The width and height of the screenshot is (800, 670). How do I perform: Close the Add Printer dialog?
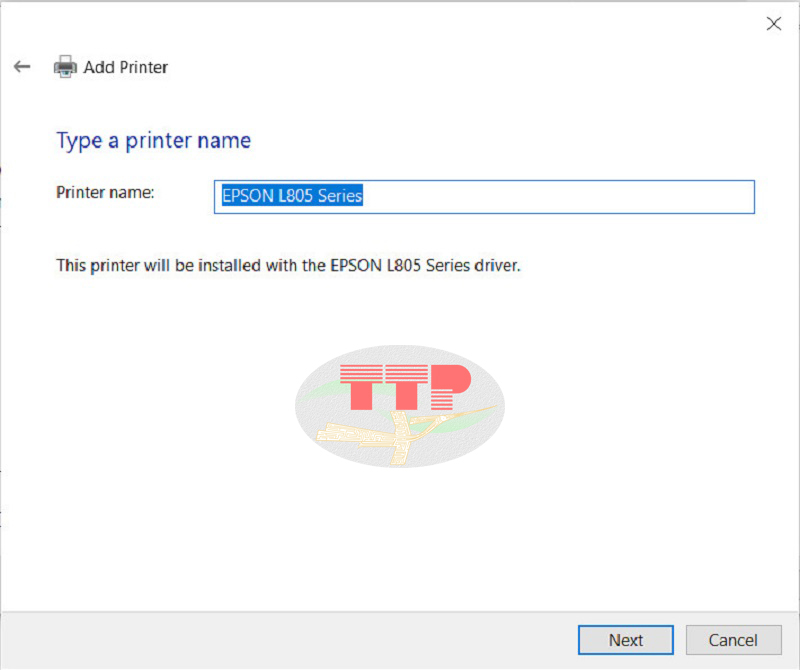[773, 23]
